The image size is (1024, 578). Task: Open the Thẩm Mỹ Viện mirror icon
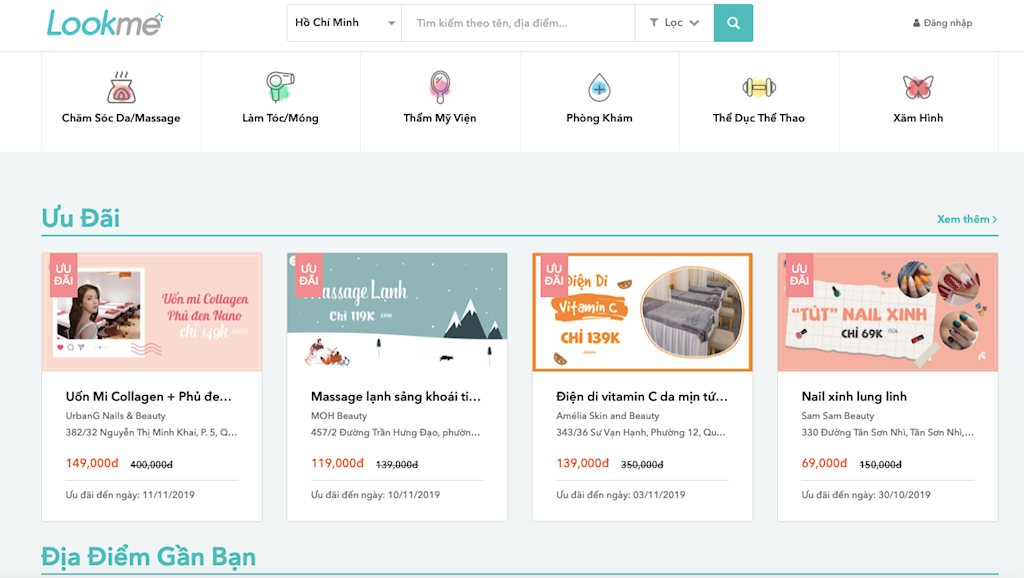439,88
